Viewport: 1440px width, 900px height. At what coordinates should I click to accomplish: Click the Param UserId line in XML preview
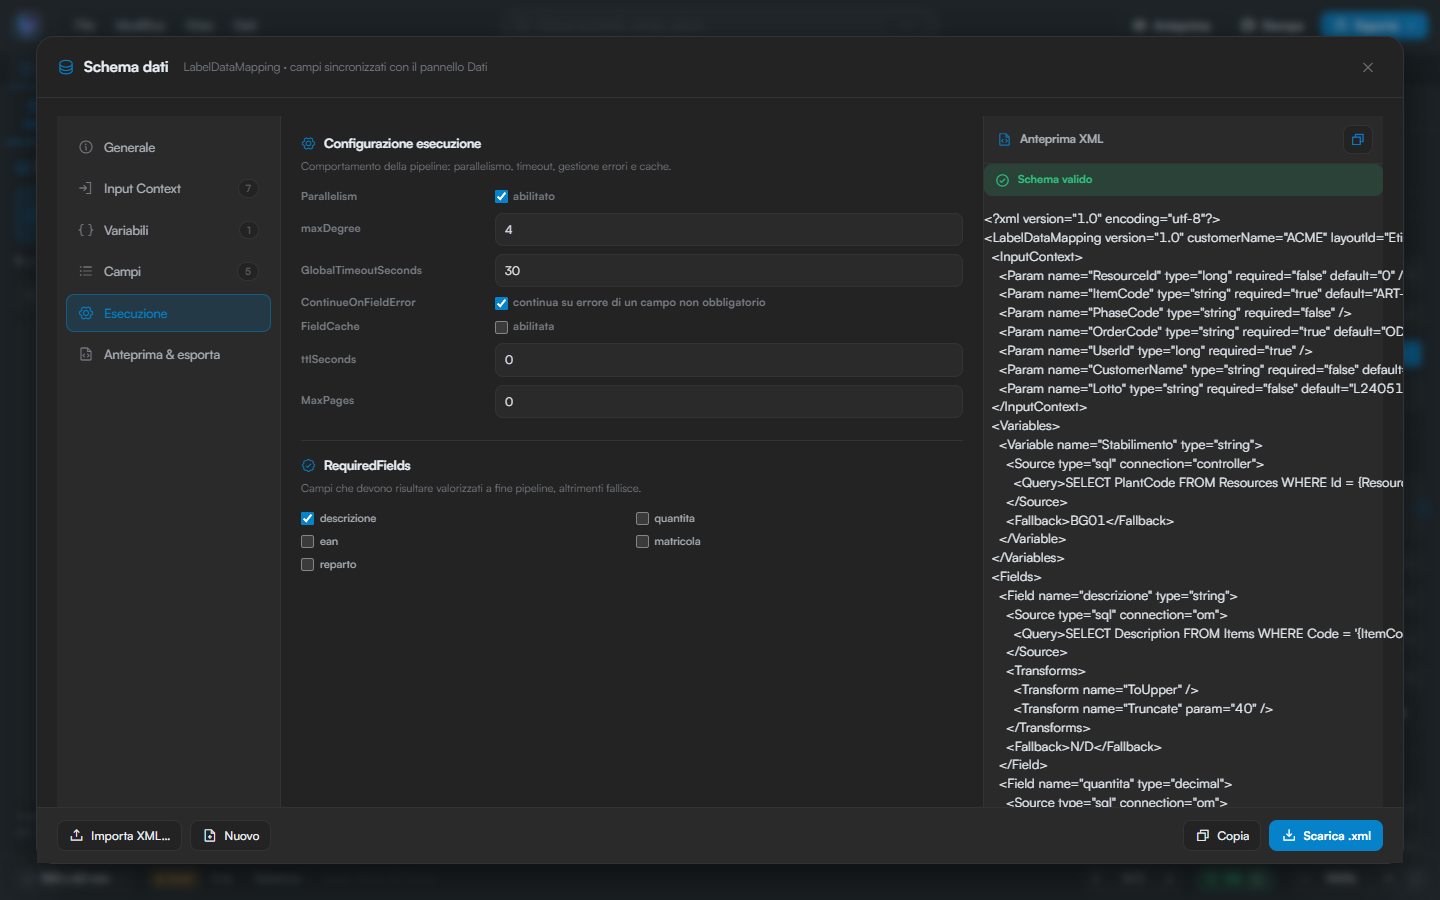point(1155,351)
